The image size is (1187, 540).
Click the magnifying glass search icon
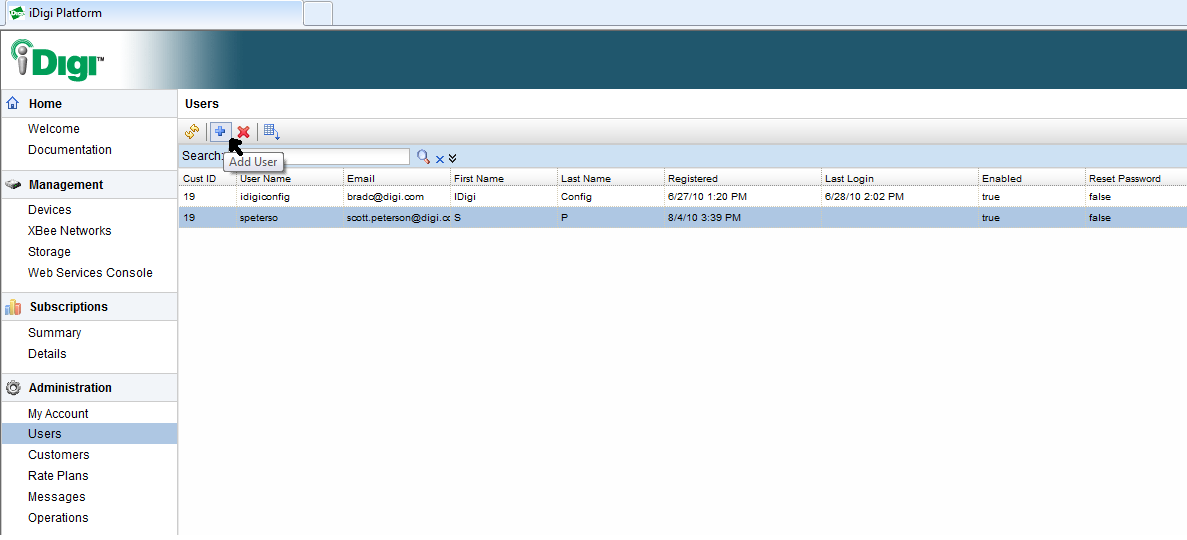(423, 157)
